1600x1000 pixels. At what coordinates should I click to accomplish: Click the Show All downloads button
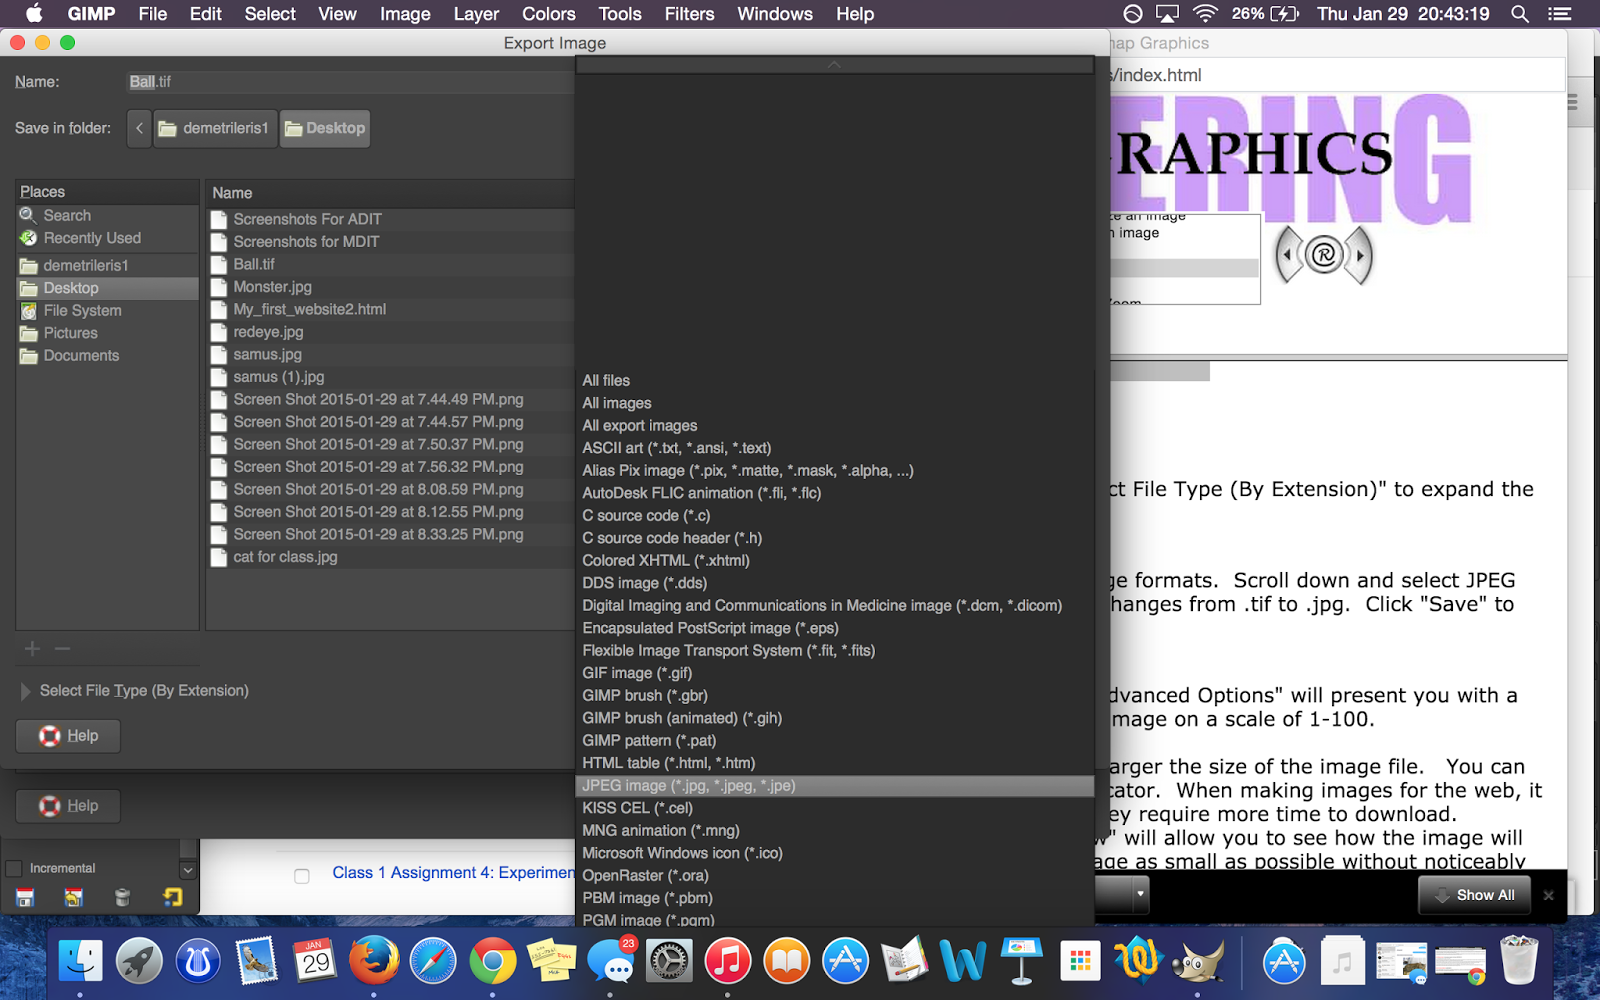pyautogui.click(x=1475, y=895)
